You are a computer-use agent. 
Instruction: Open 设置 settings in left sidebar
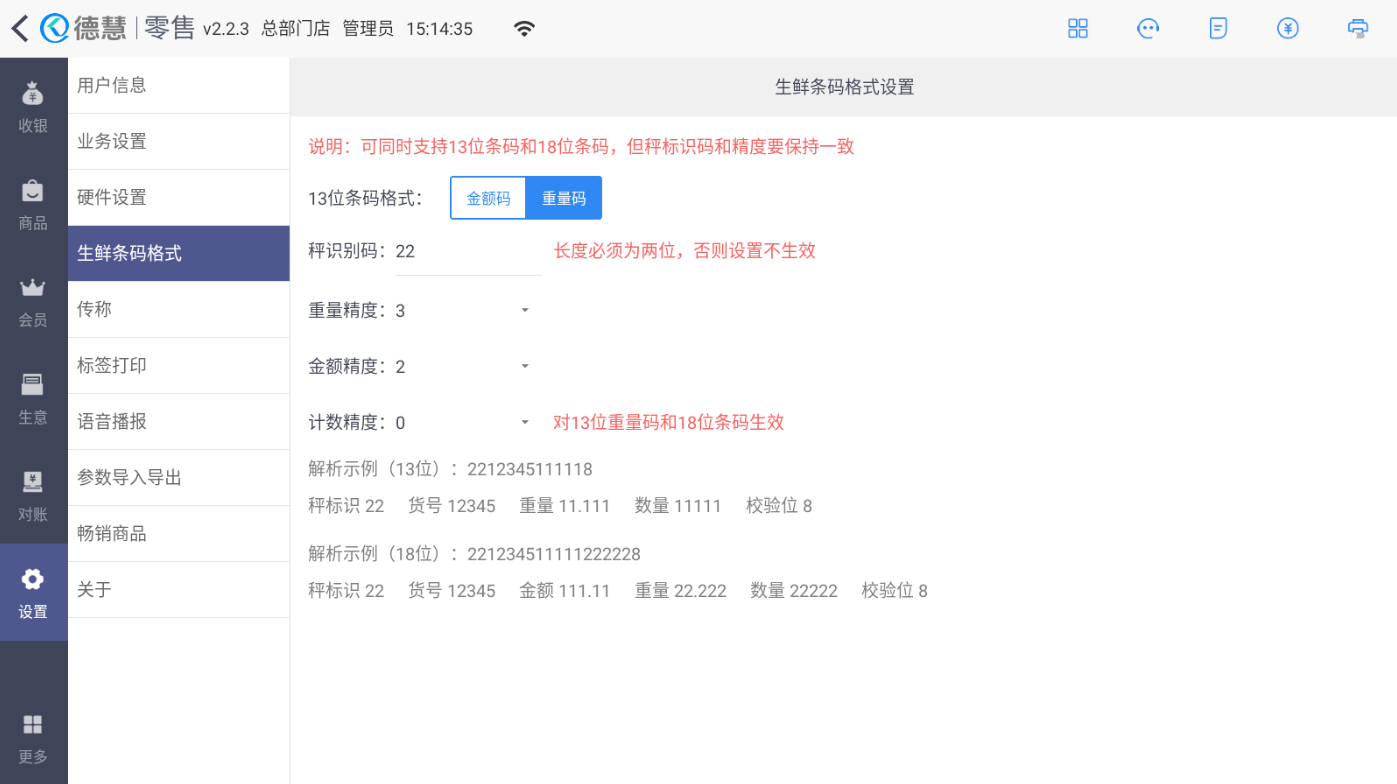(33, 592)
